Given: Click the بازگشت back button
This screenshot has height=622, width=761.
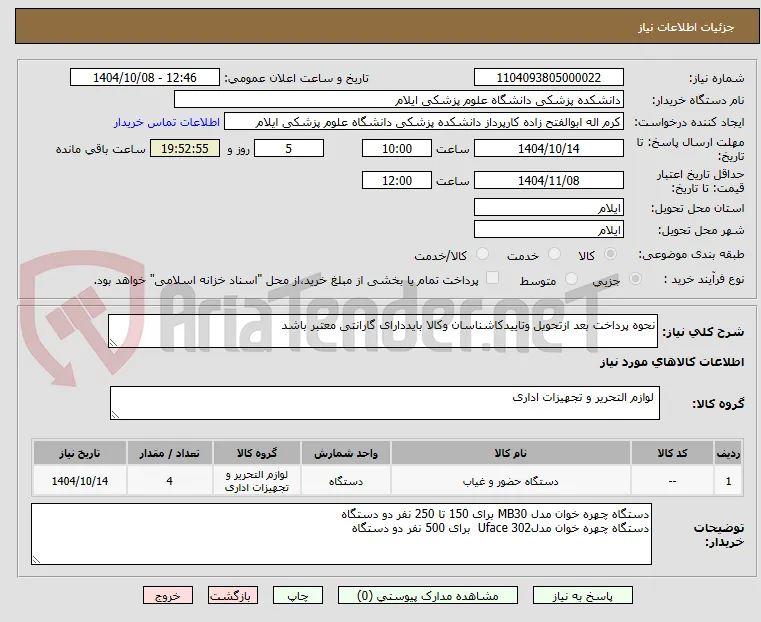Looking at the screenshot, I should [233, 596].
